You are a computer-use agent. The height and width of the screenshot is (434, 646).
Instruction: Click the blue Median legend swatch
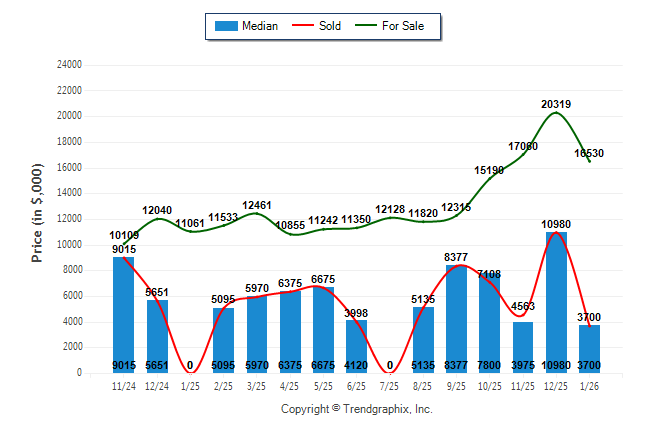tap(226, 26)
